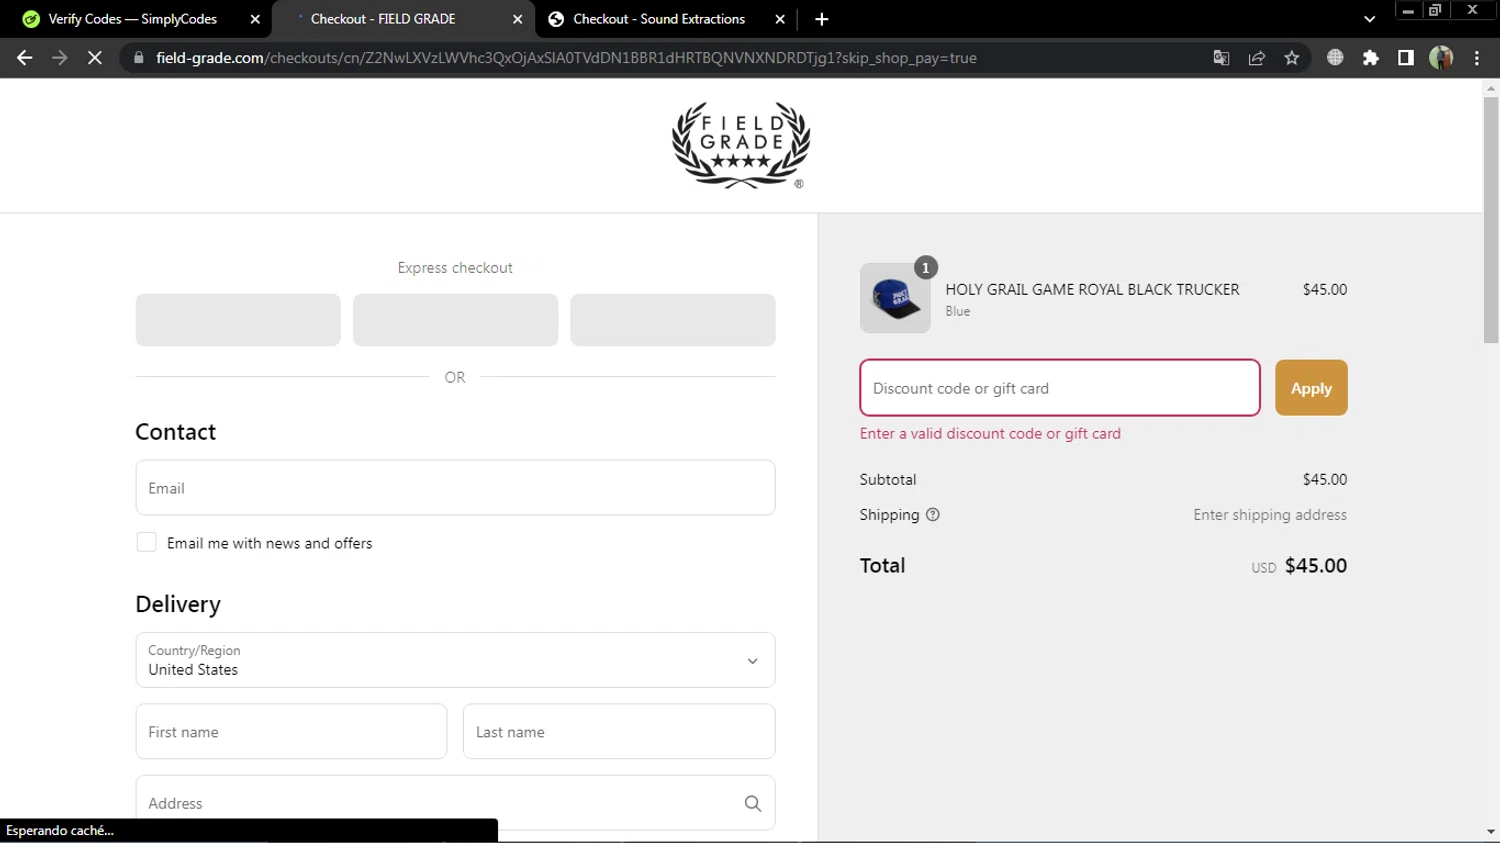The height and width of the screenshot is (843, 1500).
Task: Open the translate page icon
Action: coord(1221,58)
